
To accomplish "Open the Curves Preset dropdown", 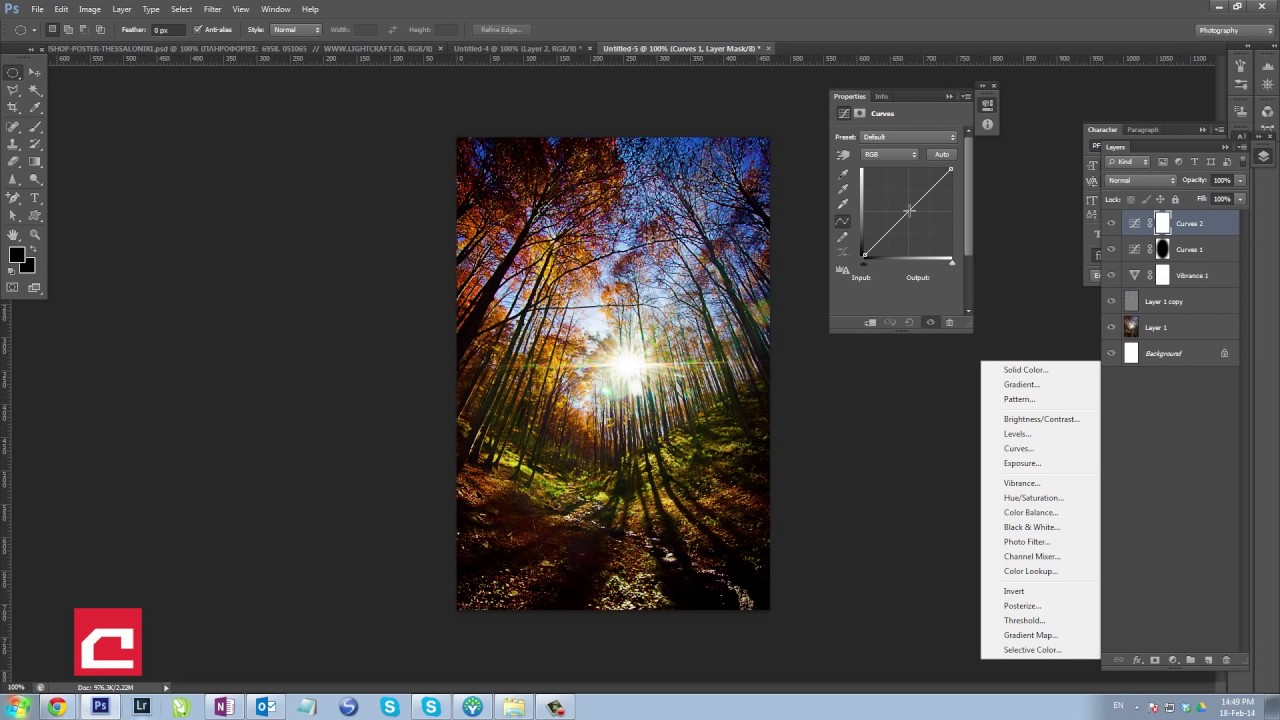I will pyautogui.click(x=909, y=137).
